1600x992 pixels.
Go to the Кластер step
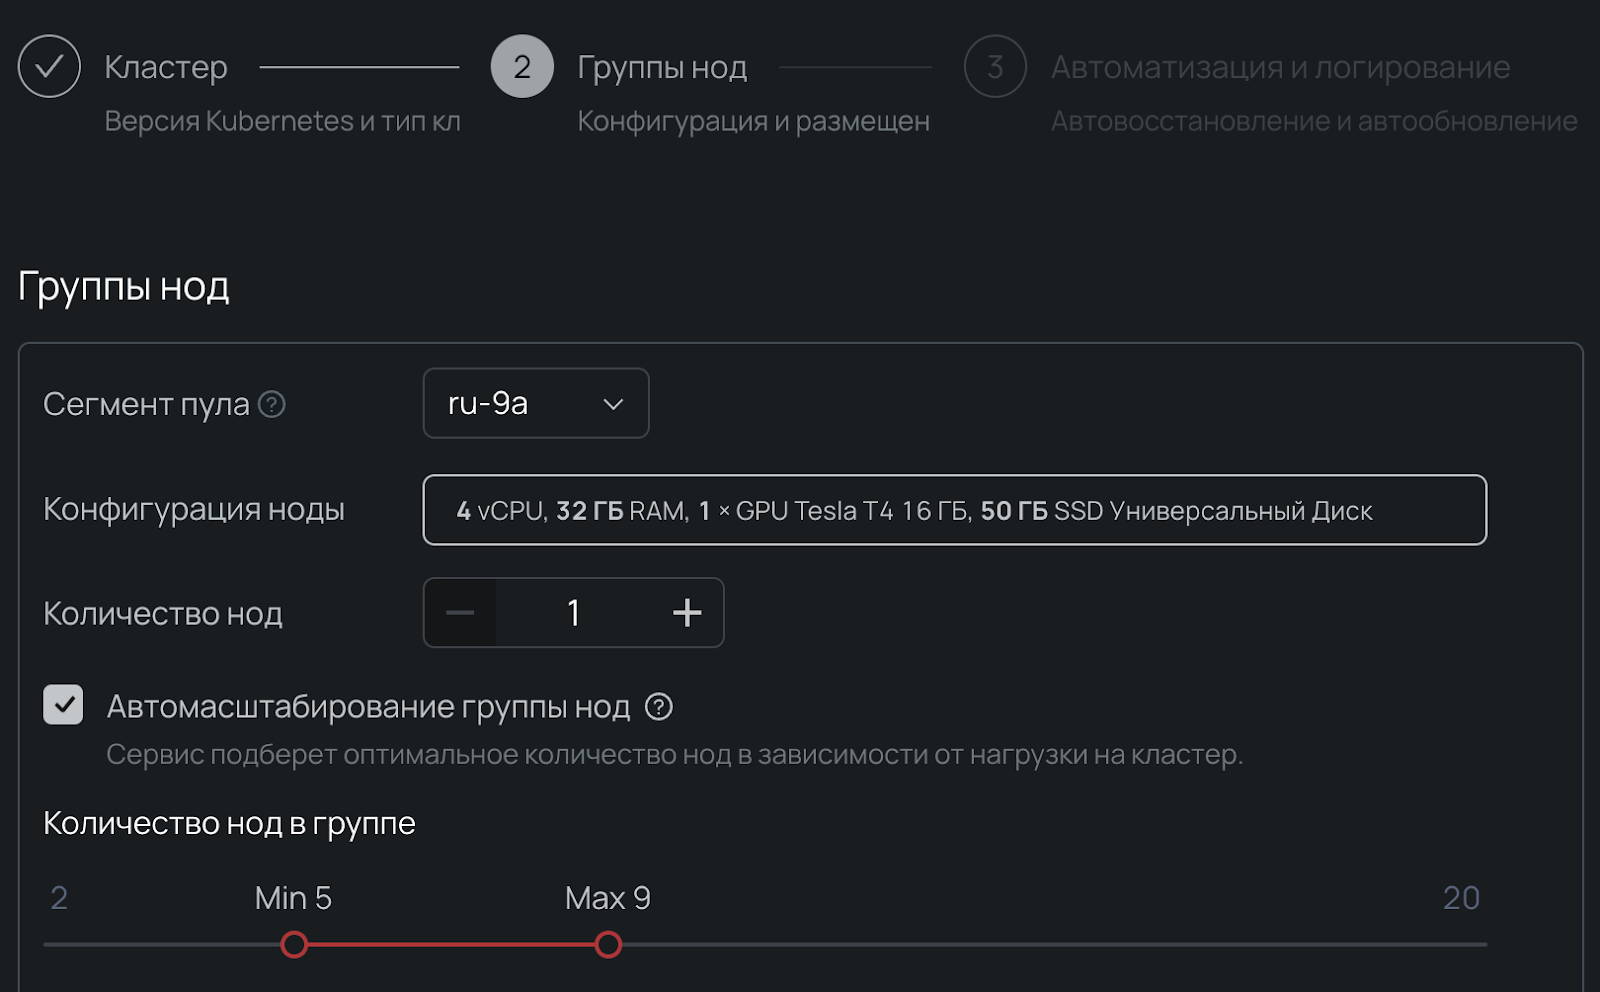coord(166,67)
